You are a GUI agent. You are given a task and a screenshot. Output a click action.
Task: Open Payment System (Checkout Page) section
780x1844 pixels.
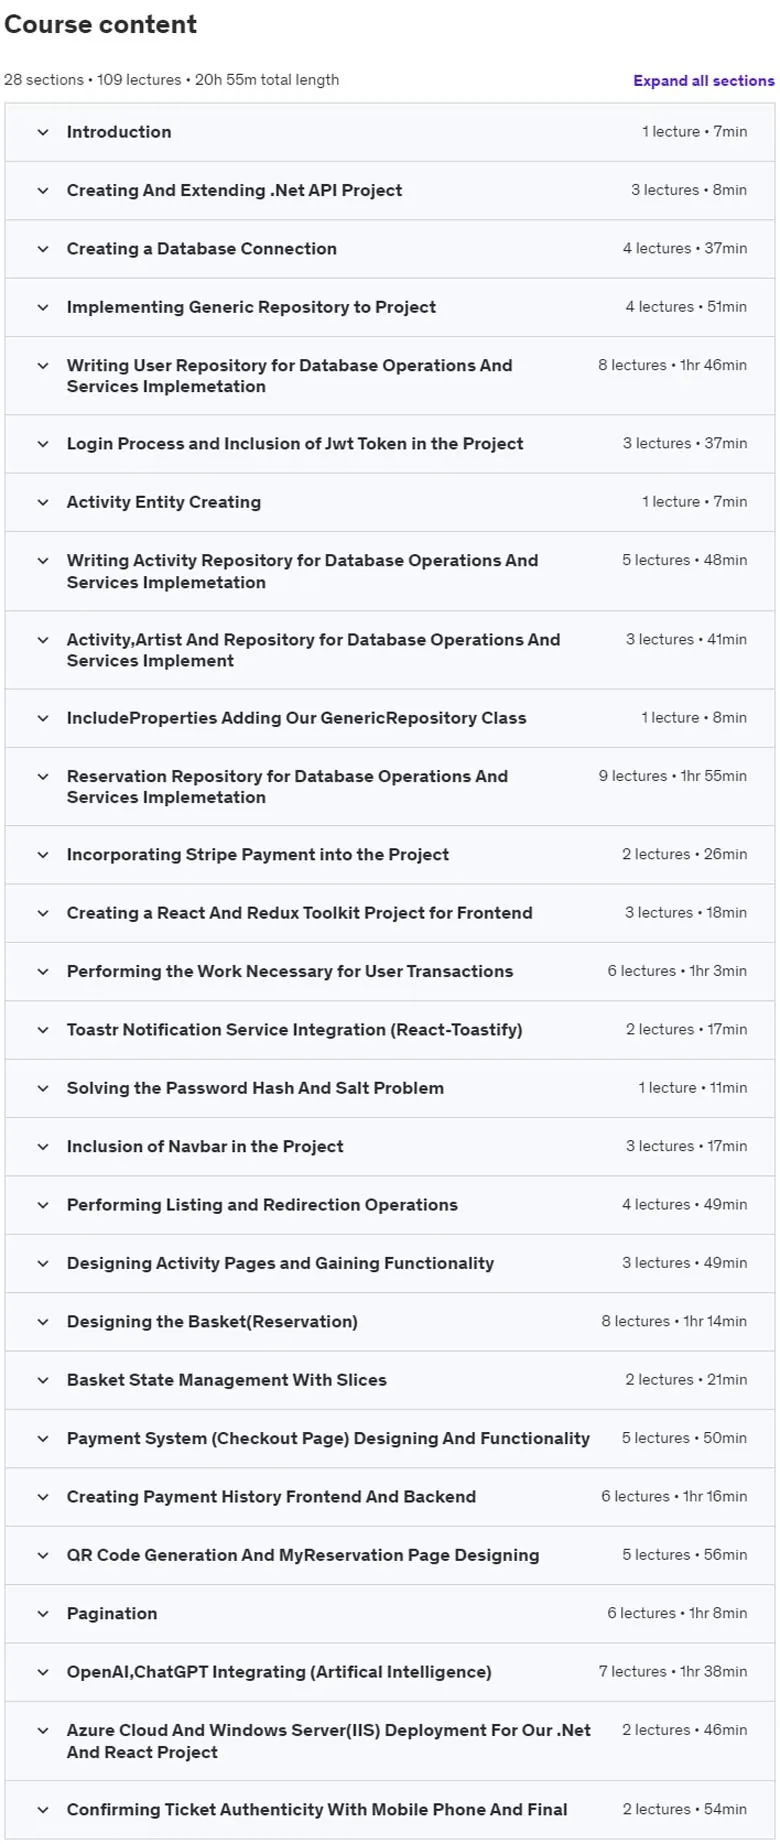pos(390,1439)
